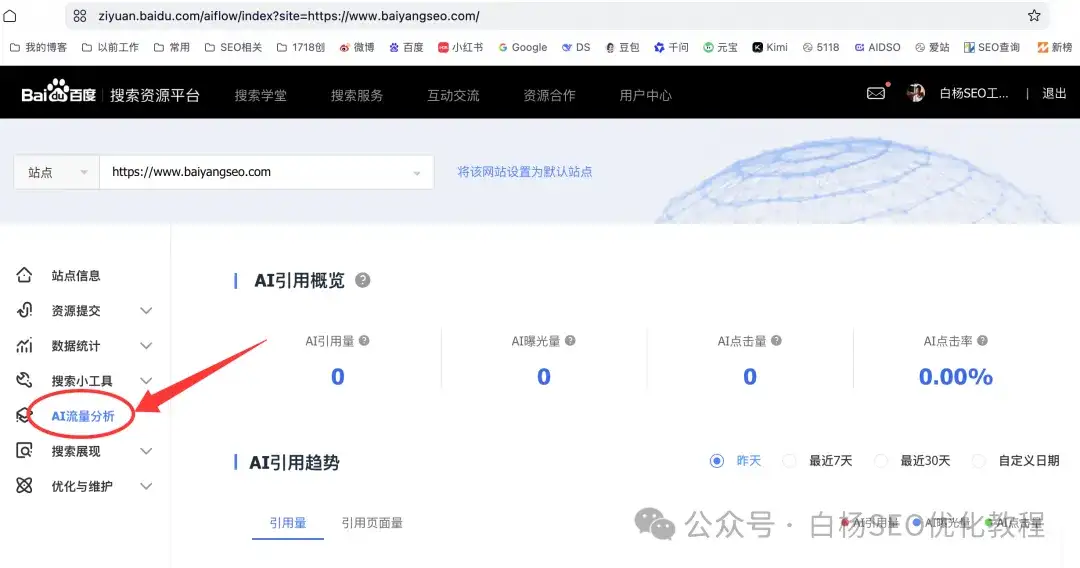Toggle the AI引用量 red legend marker
Screen dimensions: 1080x568
coord(844,523)
